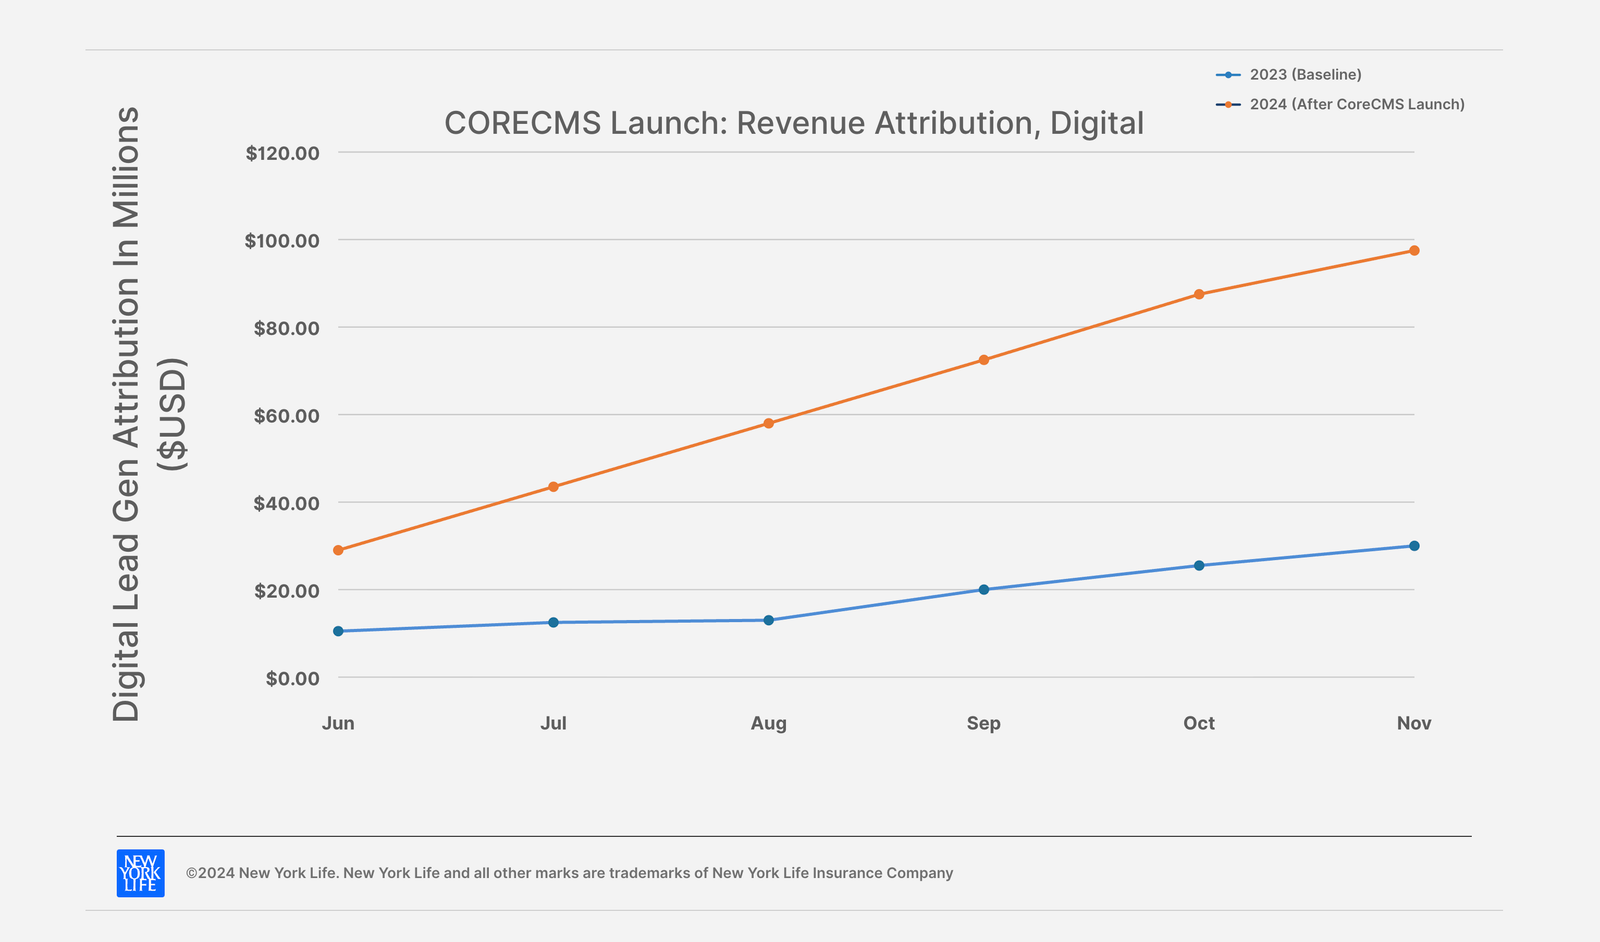
Task: Pick the orange 2024 data point for Sep
Action: (x=983, y=360)
